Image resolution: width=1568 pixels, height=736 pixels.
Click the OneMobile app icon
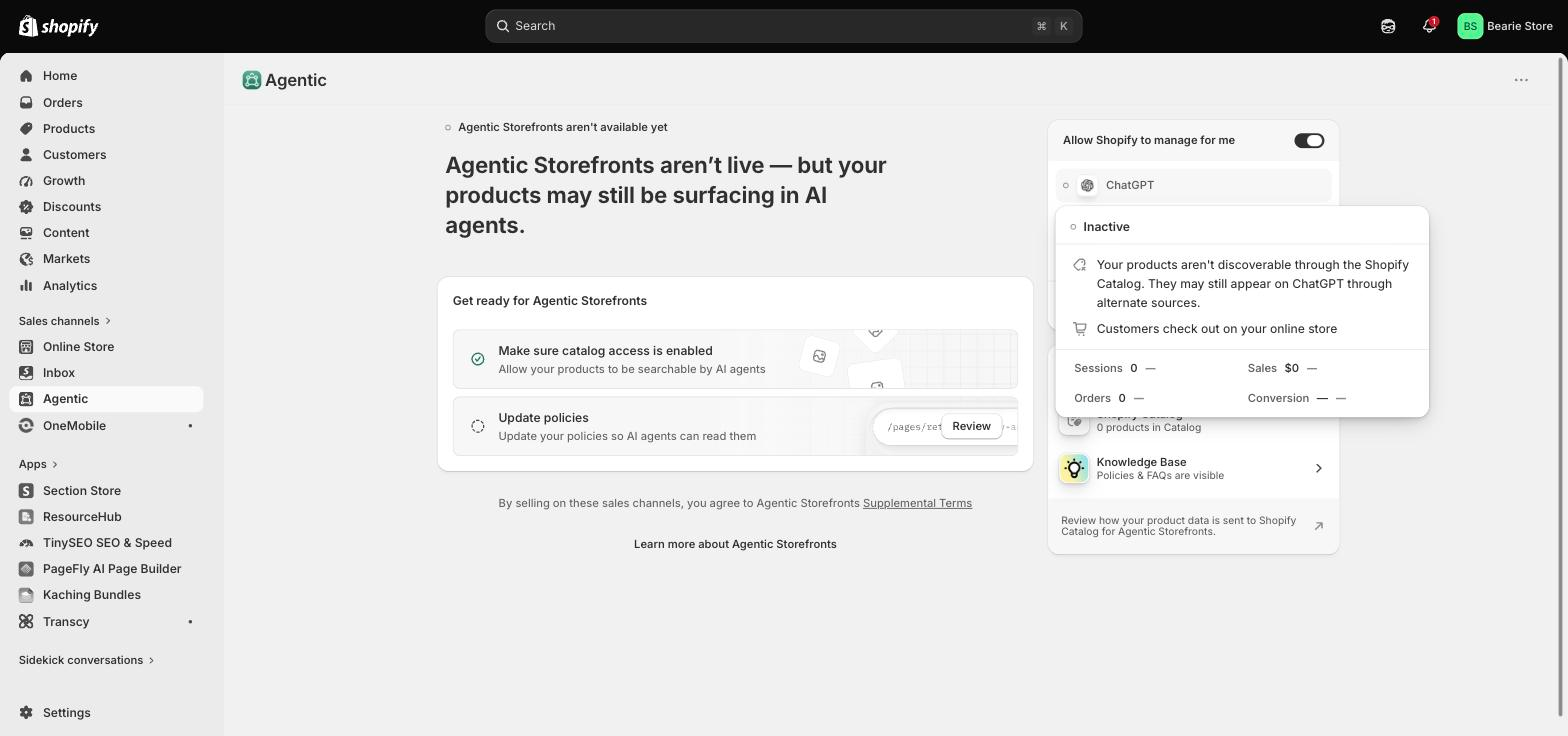[x=26, y=425]
